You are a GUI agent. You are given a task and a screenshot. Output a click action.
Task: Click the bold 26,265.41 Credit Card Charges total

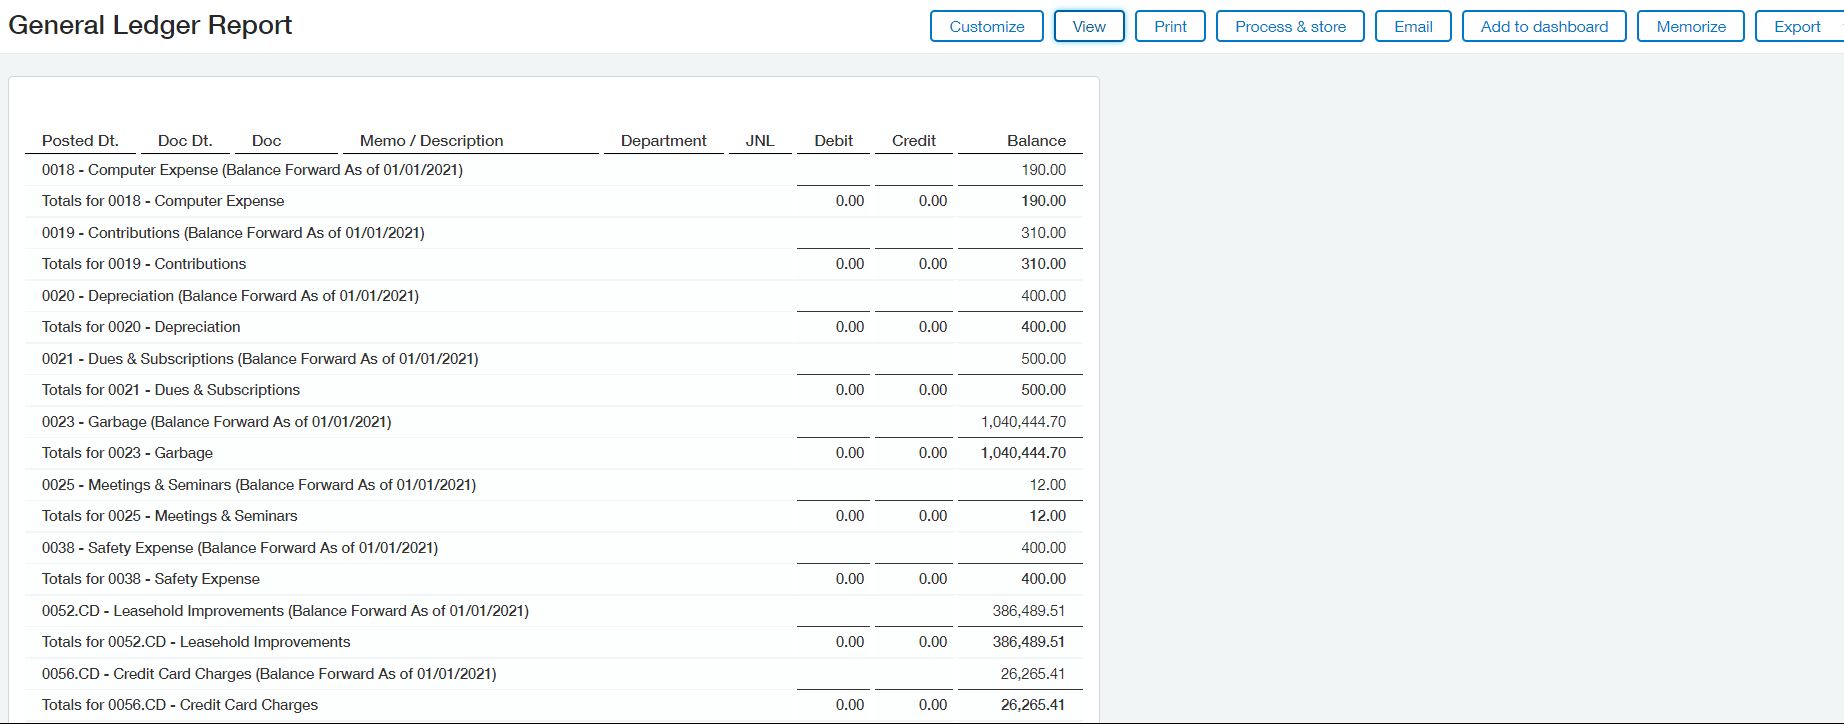pos(1033,705)
